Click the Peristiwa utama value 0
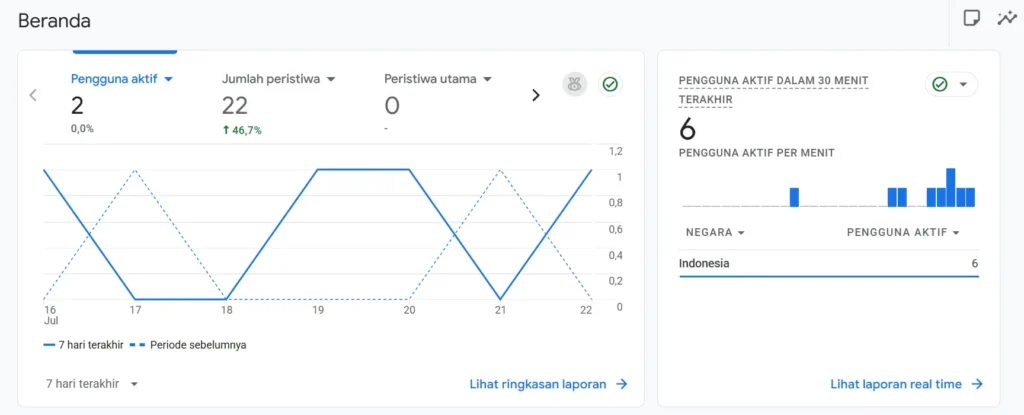This screenshot has height=415, width=1024. coord(392,105)
